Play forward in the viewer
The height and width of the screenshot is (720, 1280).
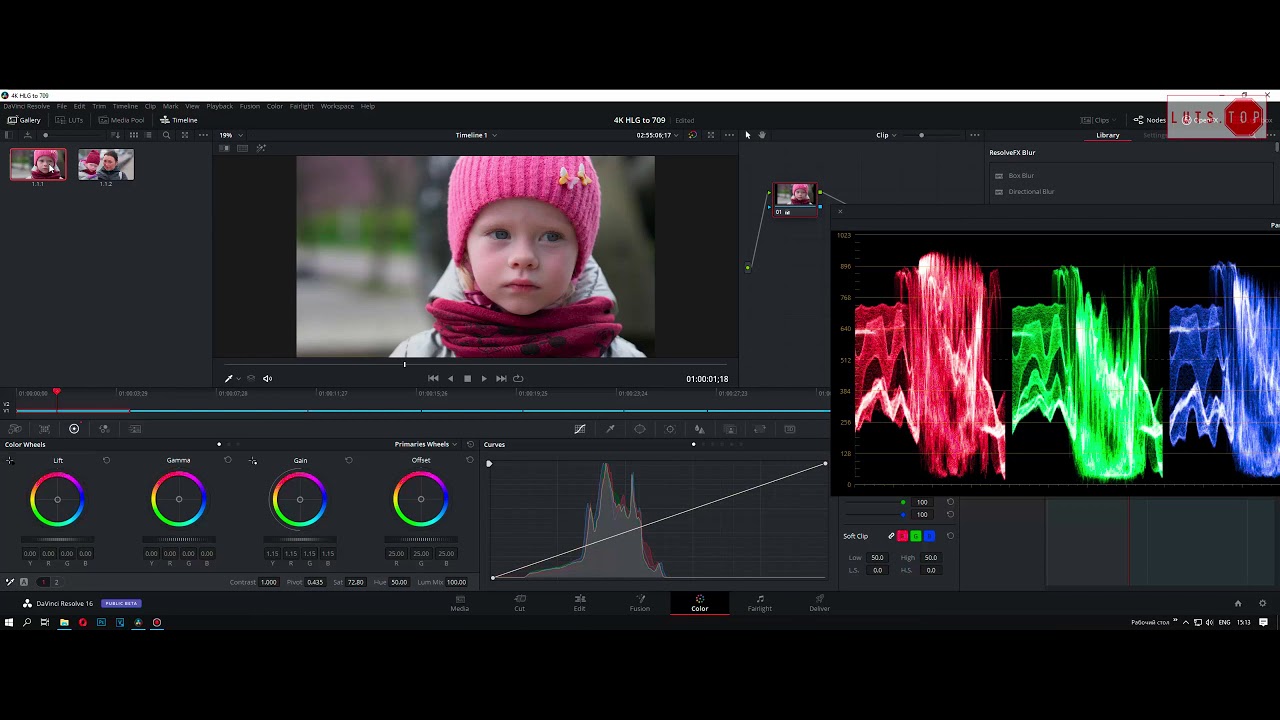(x=484, y=379)
